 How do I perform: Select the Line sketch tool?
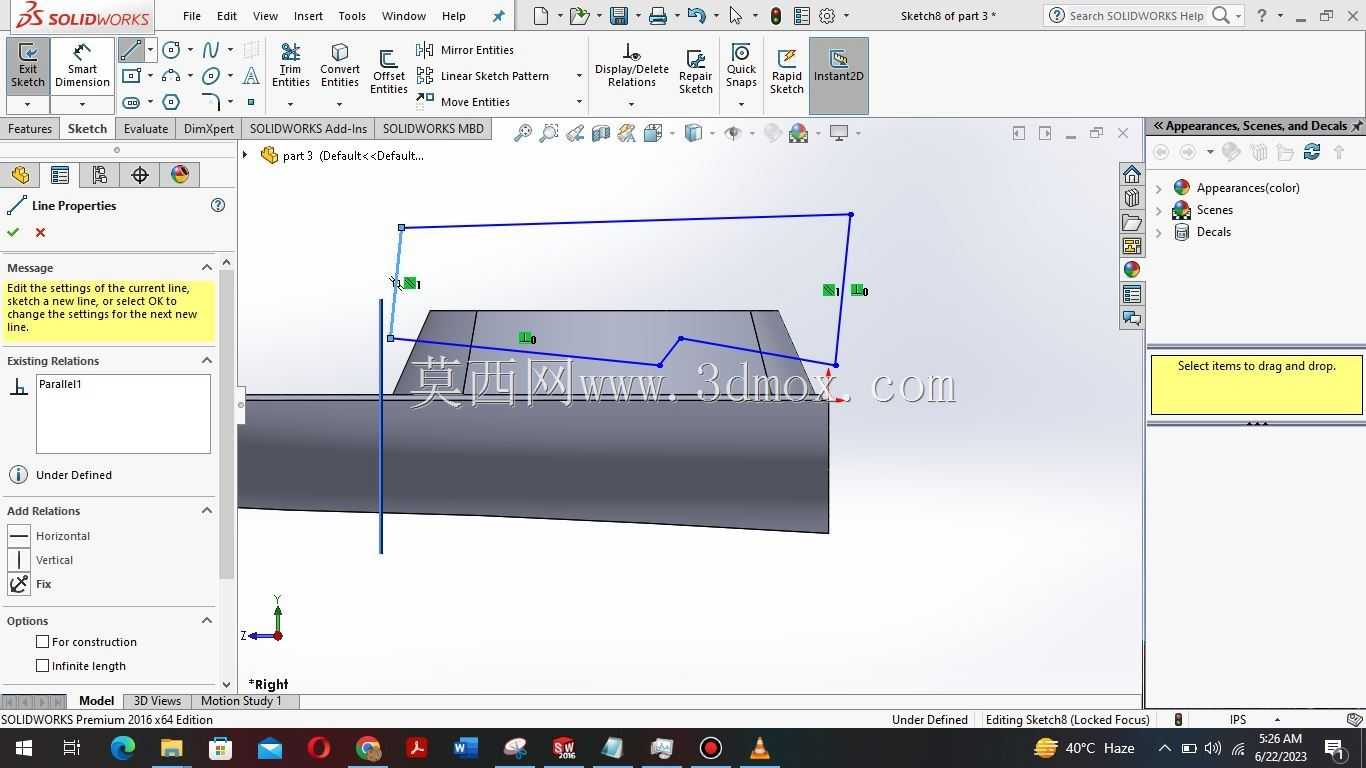tap(130, 50)
